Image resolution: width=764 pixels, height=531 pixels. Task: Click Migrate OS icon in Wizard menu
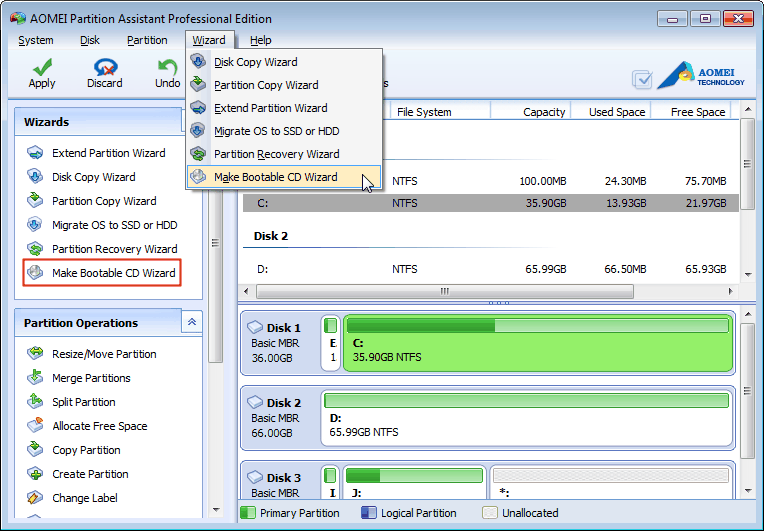coord(198,131)
